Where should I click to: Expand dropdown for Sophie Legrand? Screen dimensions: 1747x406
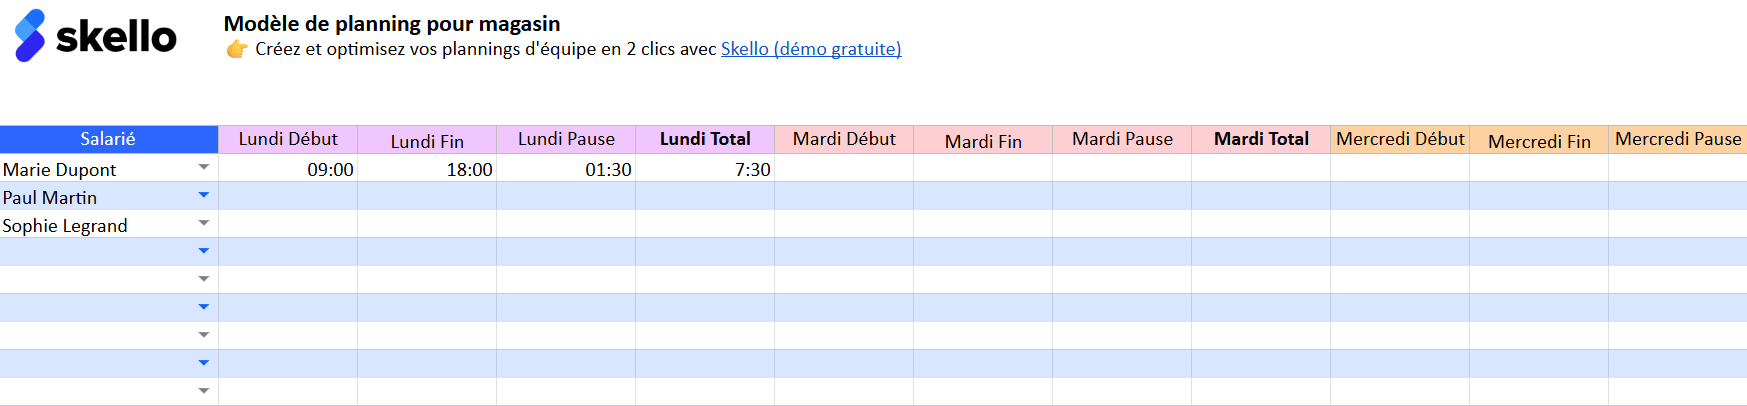pyautogui.click(x=204, y=223)
